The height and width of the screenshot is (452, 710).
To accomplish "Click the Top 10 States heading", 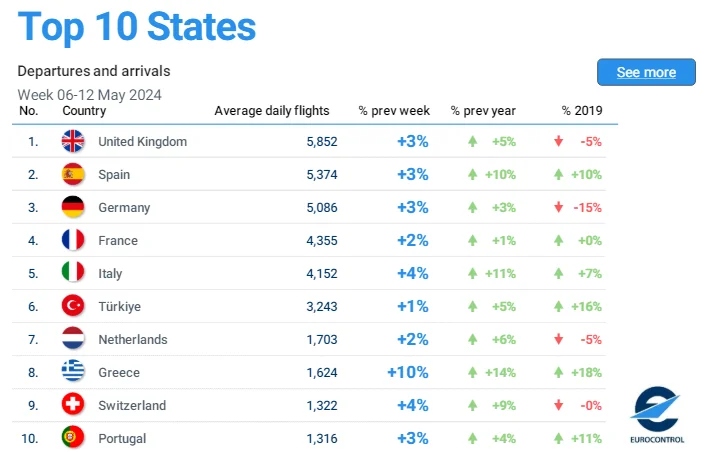I will 137,27.
